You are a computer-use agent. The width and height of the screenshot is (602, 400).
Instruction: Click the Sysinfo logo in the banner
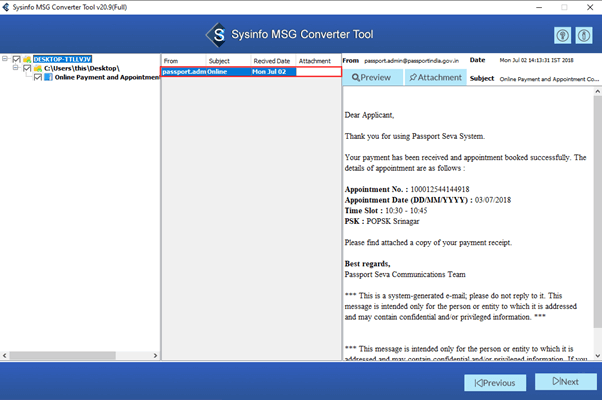tap(218, 35)
